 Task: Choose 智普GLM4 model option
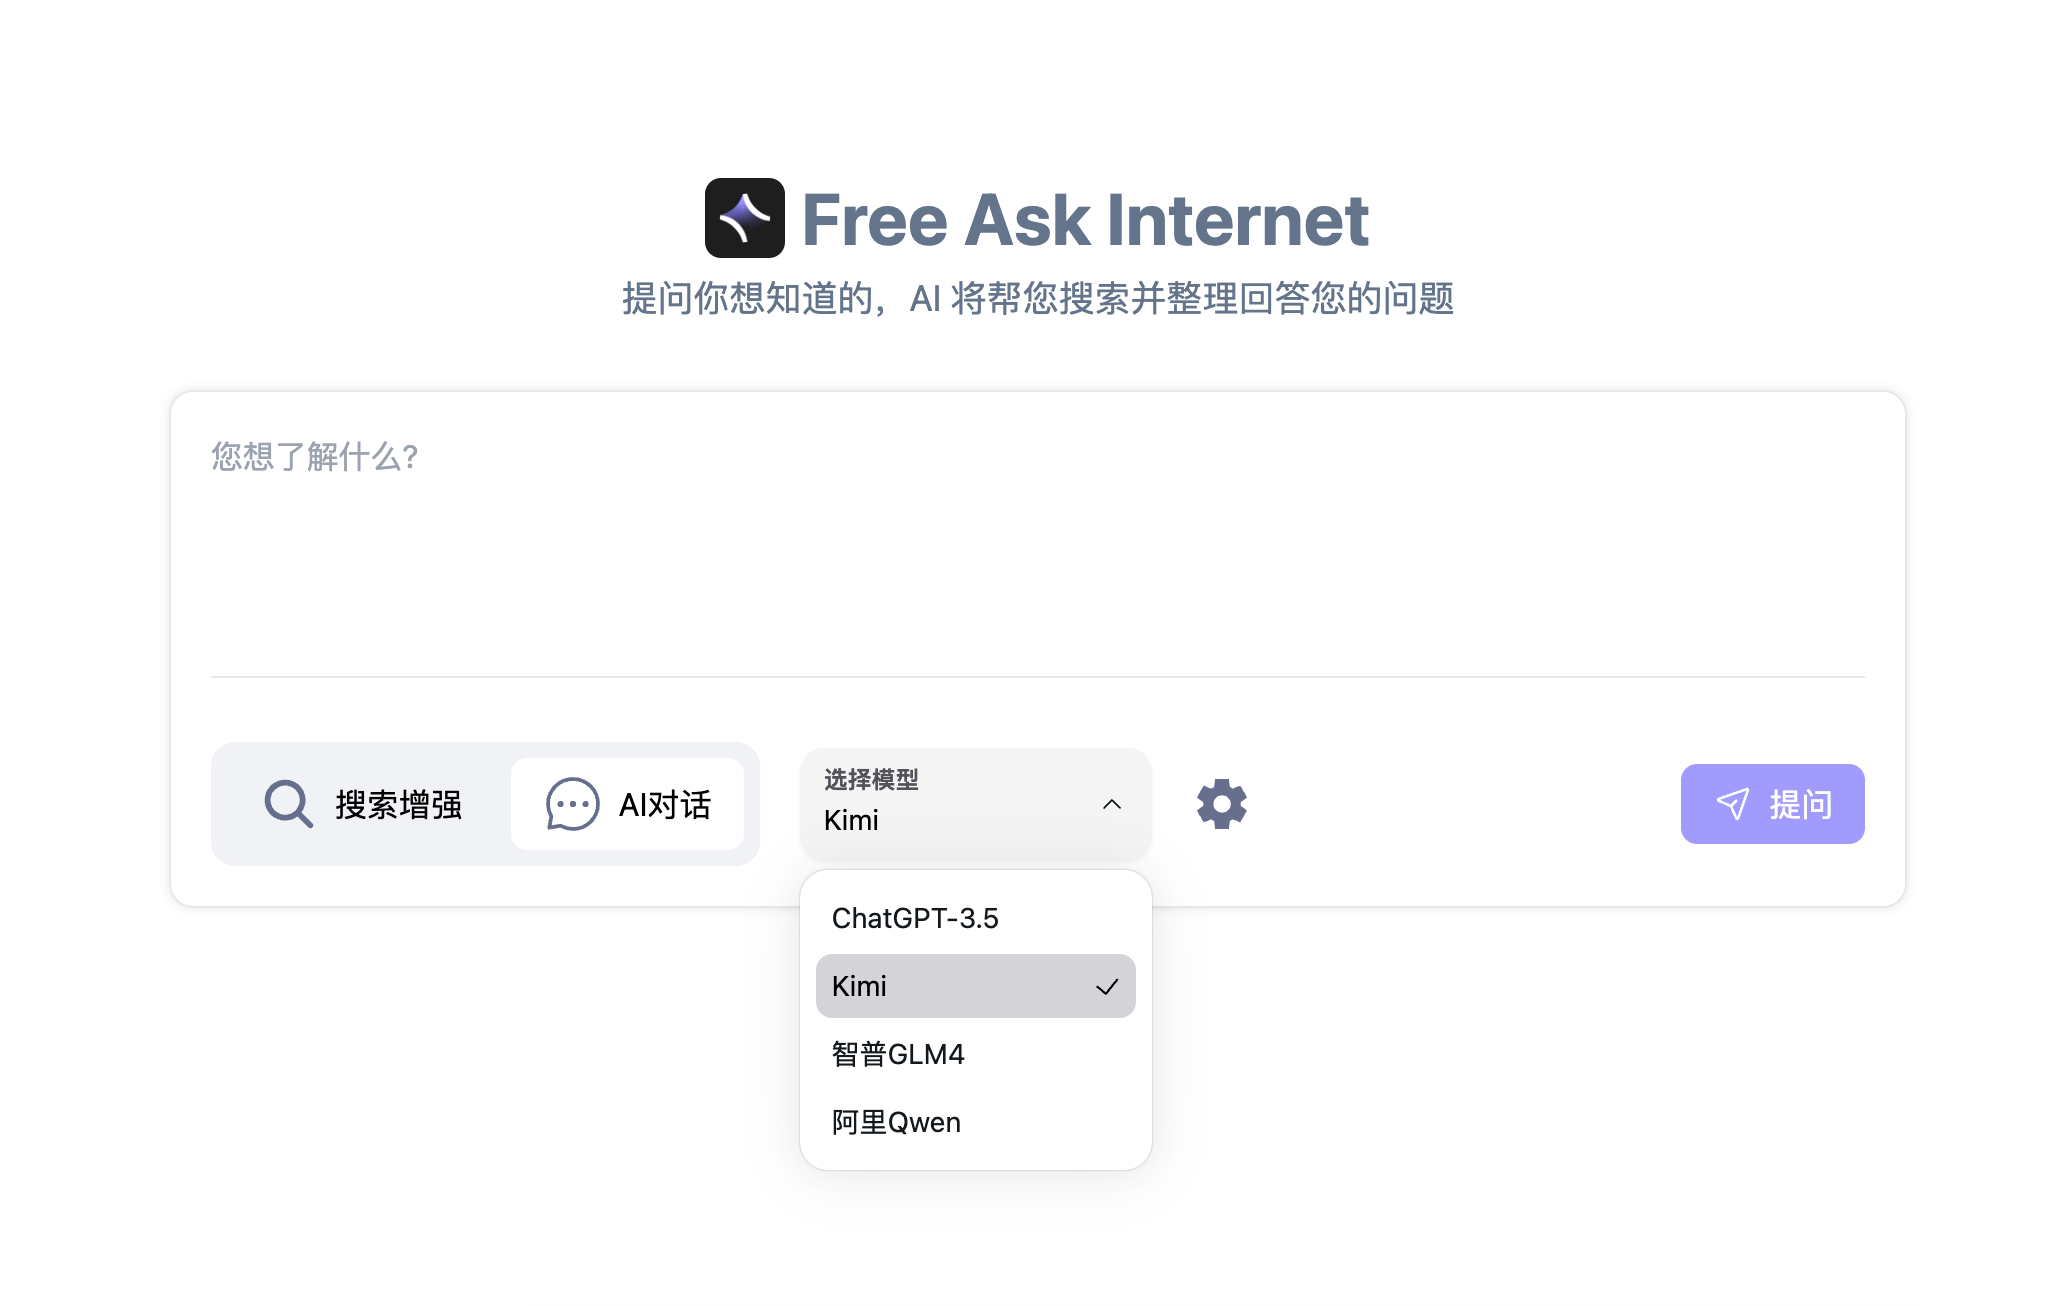tap(898, 1054)
